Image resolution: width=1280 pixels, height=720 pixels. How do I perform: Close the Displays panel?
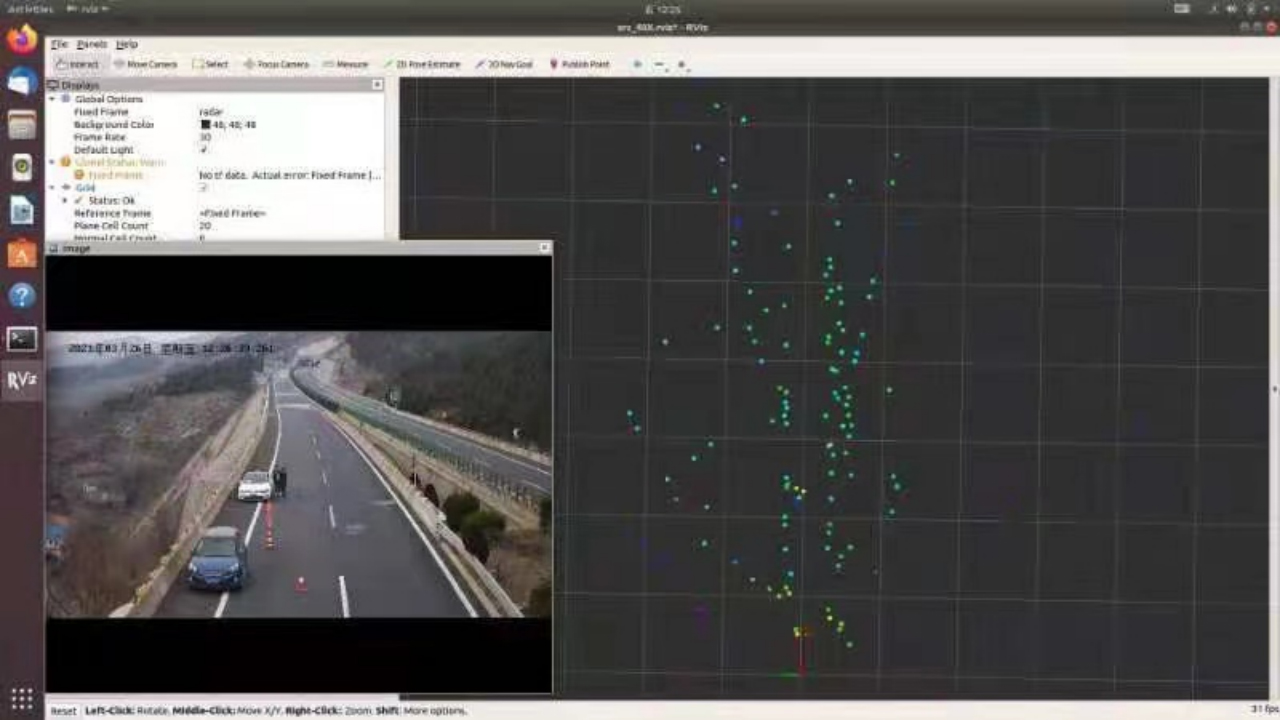pos(377,85)
